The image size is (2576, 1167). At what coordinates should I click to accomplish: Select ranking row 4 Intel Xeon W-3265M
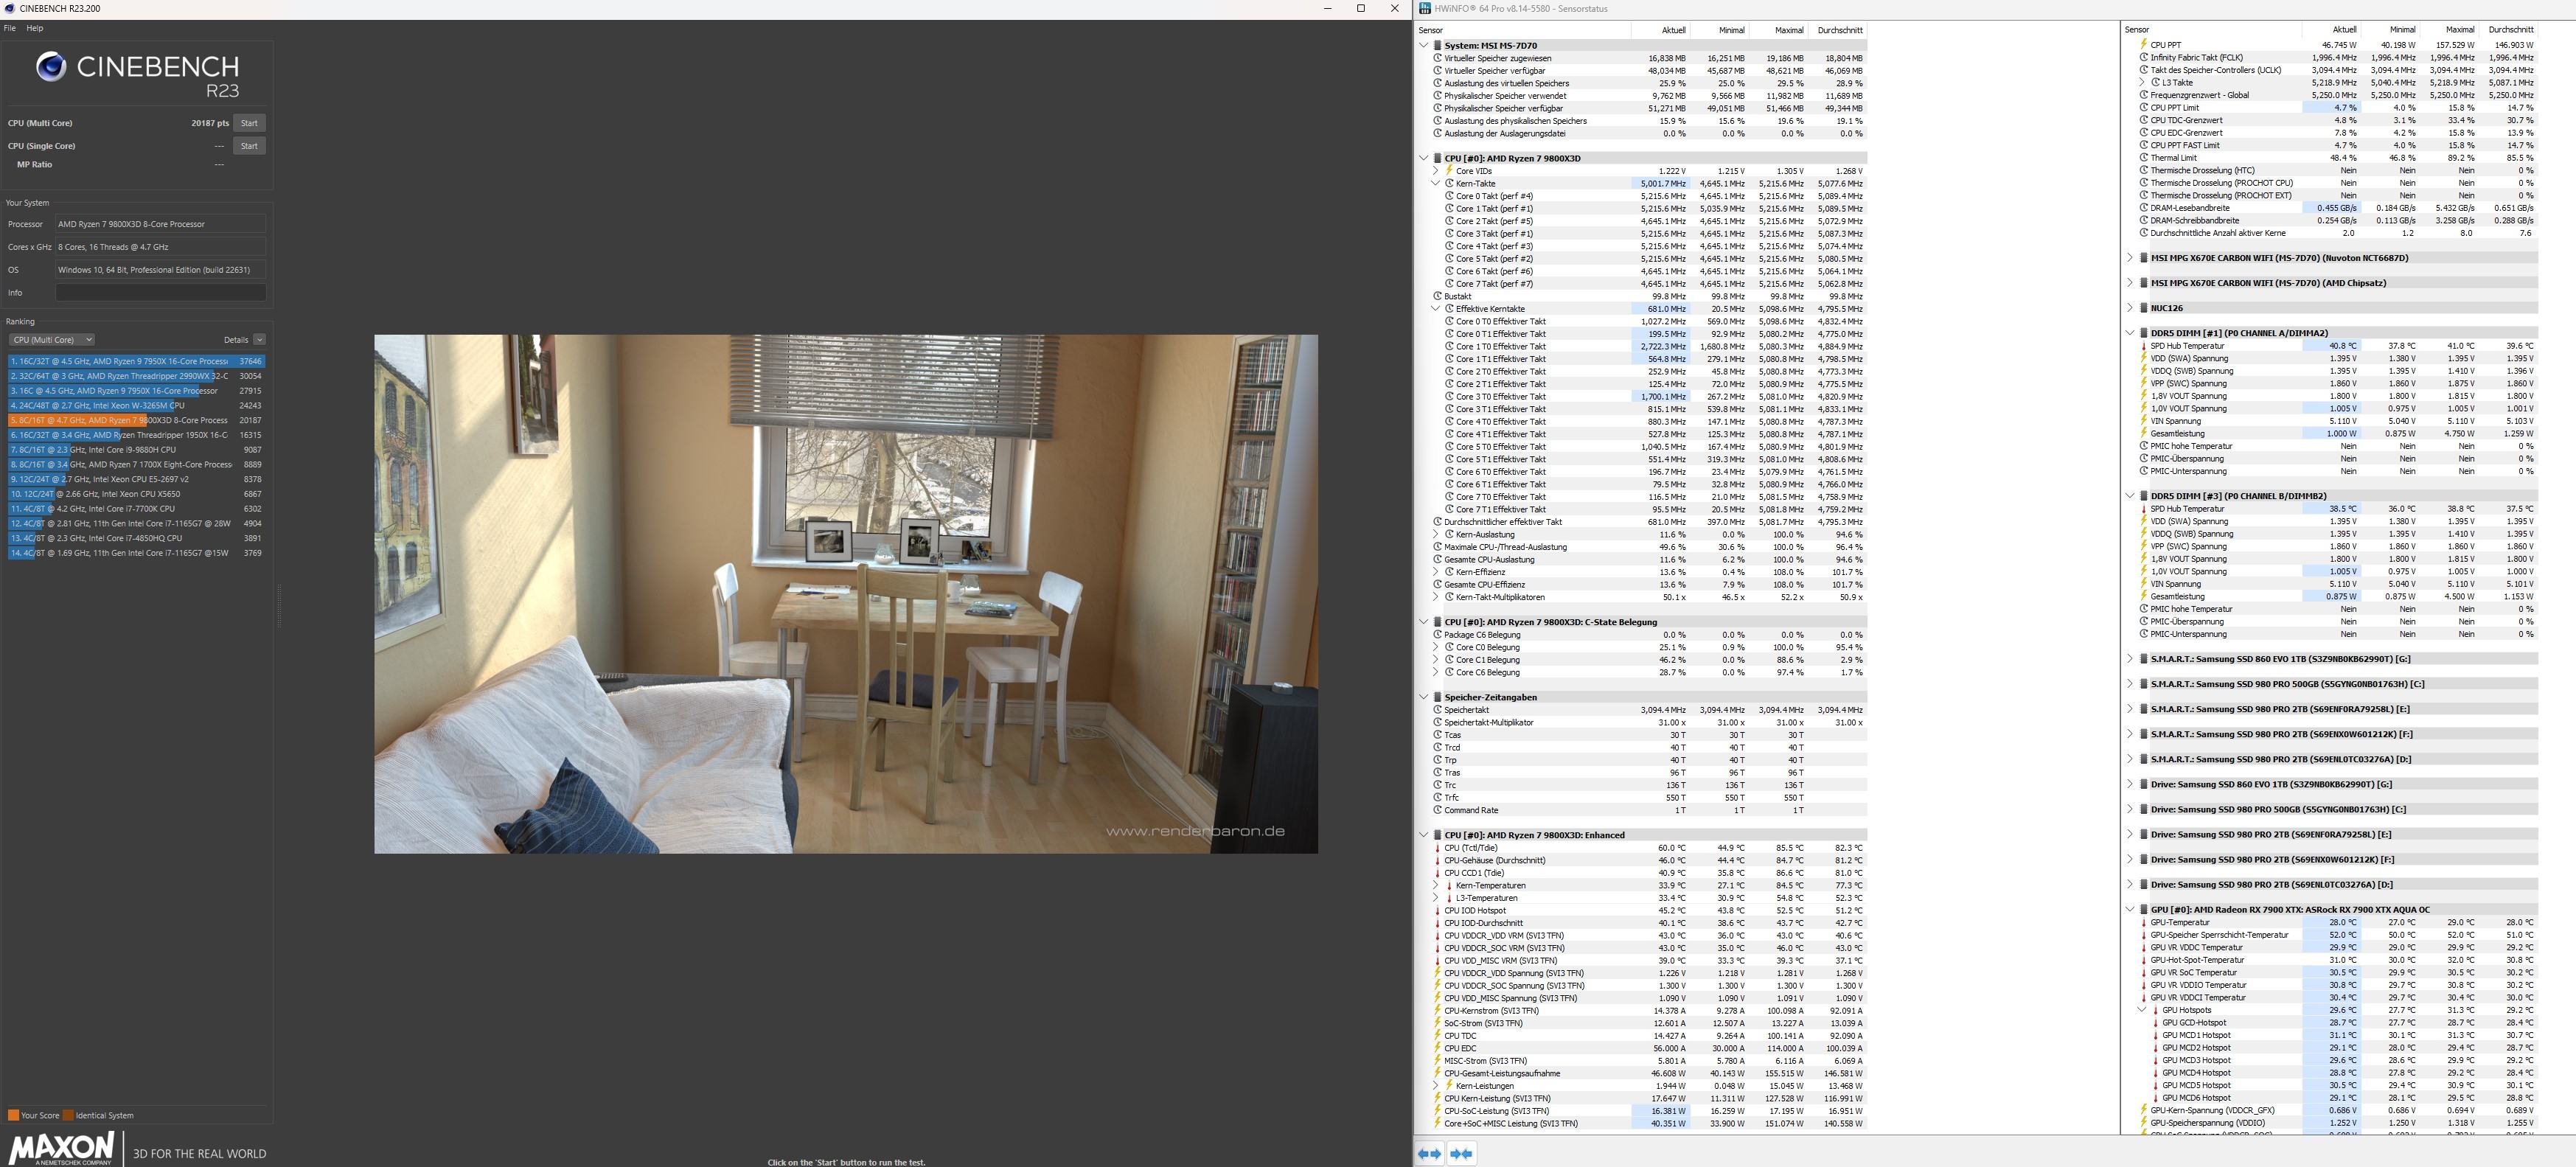point(136,405)
